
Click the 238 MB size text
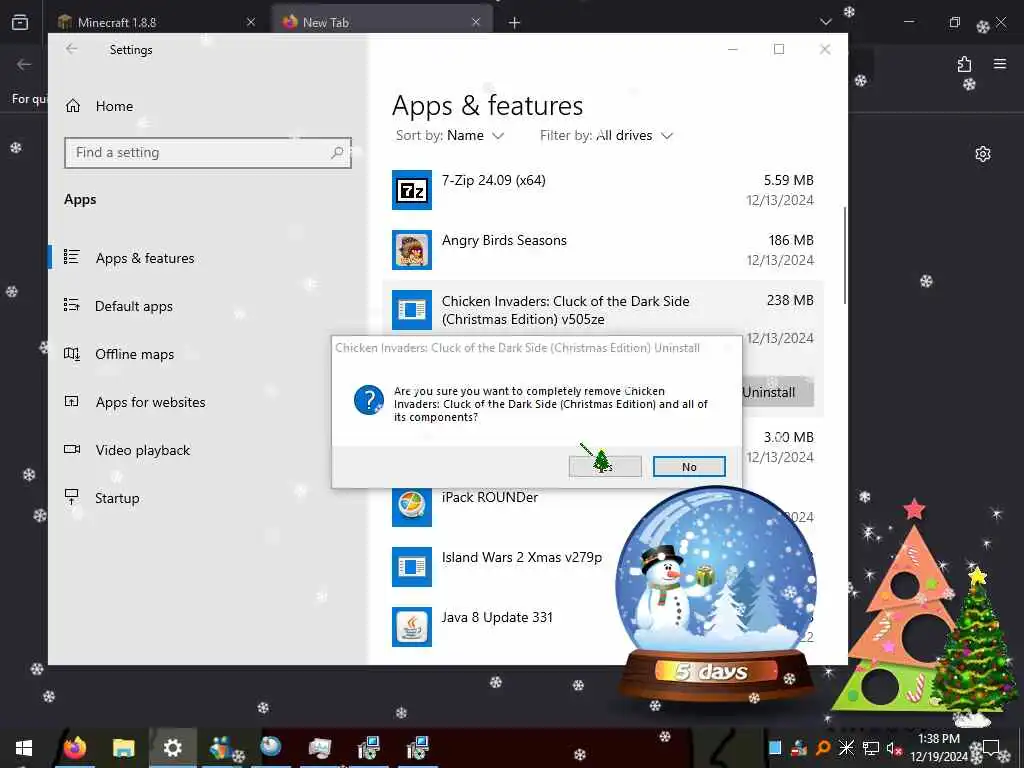[x=790, y=300]
